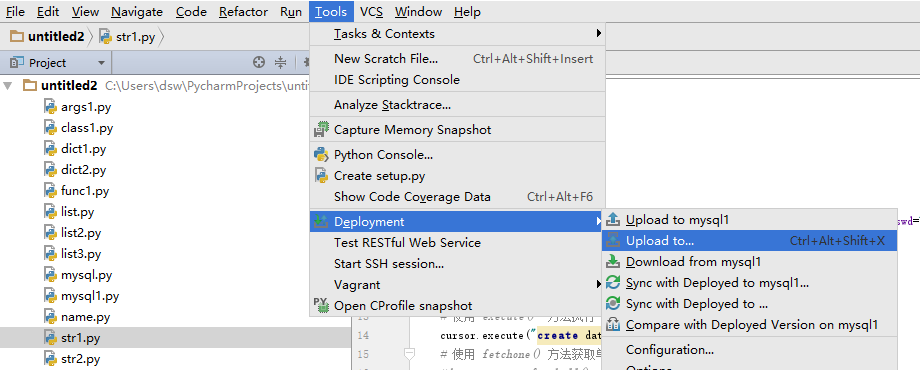Select str2.py in project tree
This screenshot has width=920, height=370.
pos(80,359)
